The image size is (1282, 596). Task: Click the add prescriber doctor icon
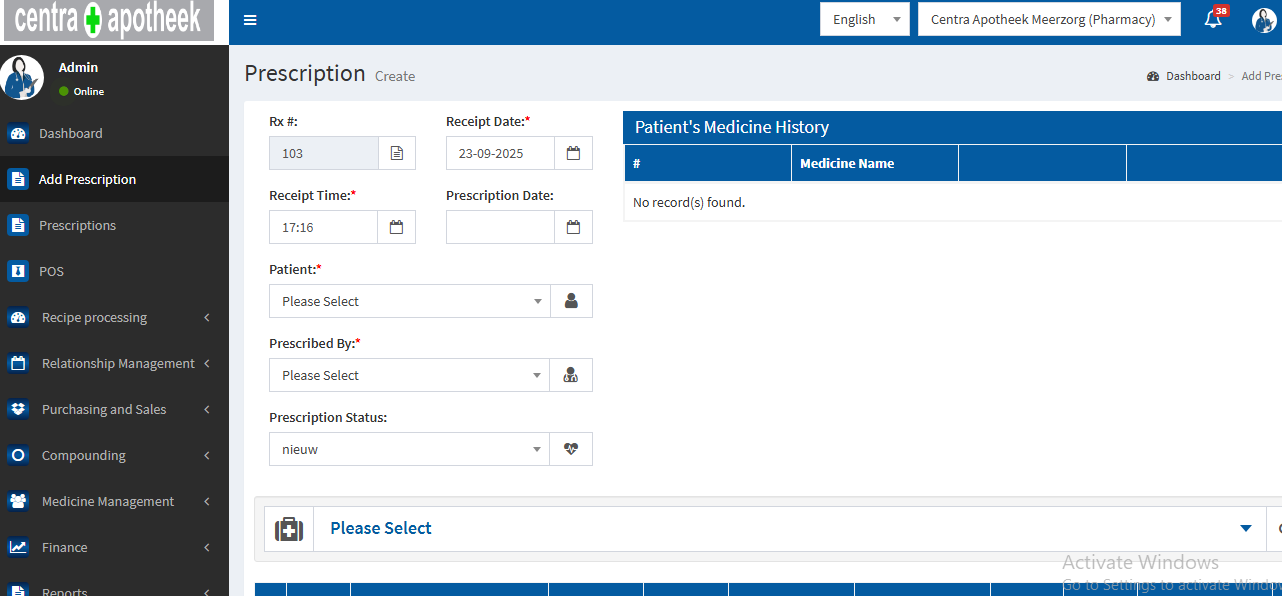pos(571,375)
